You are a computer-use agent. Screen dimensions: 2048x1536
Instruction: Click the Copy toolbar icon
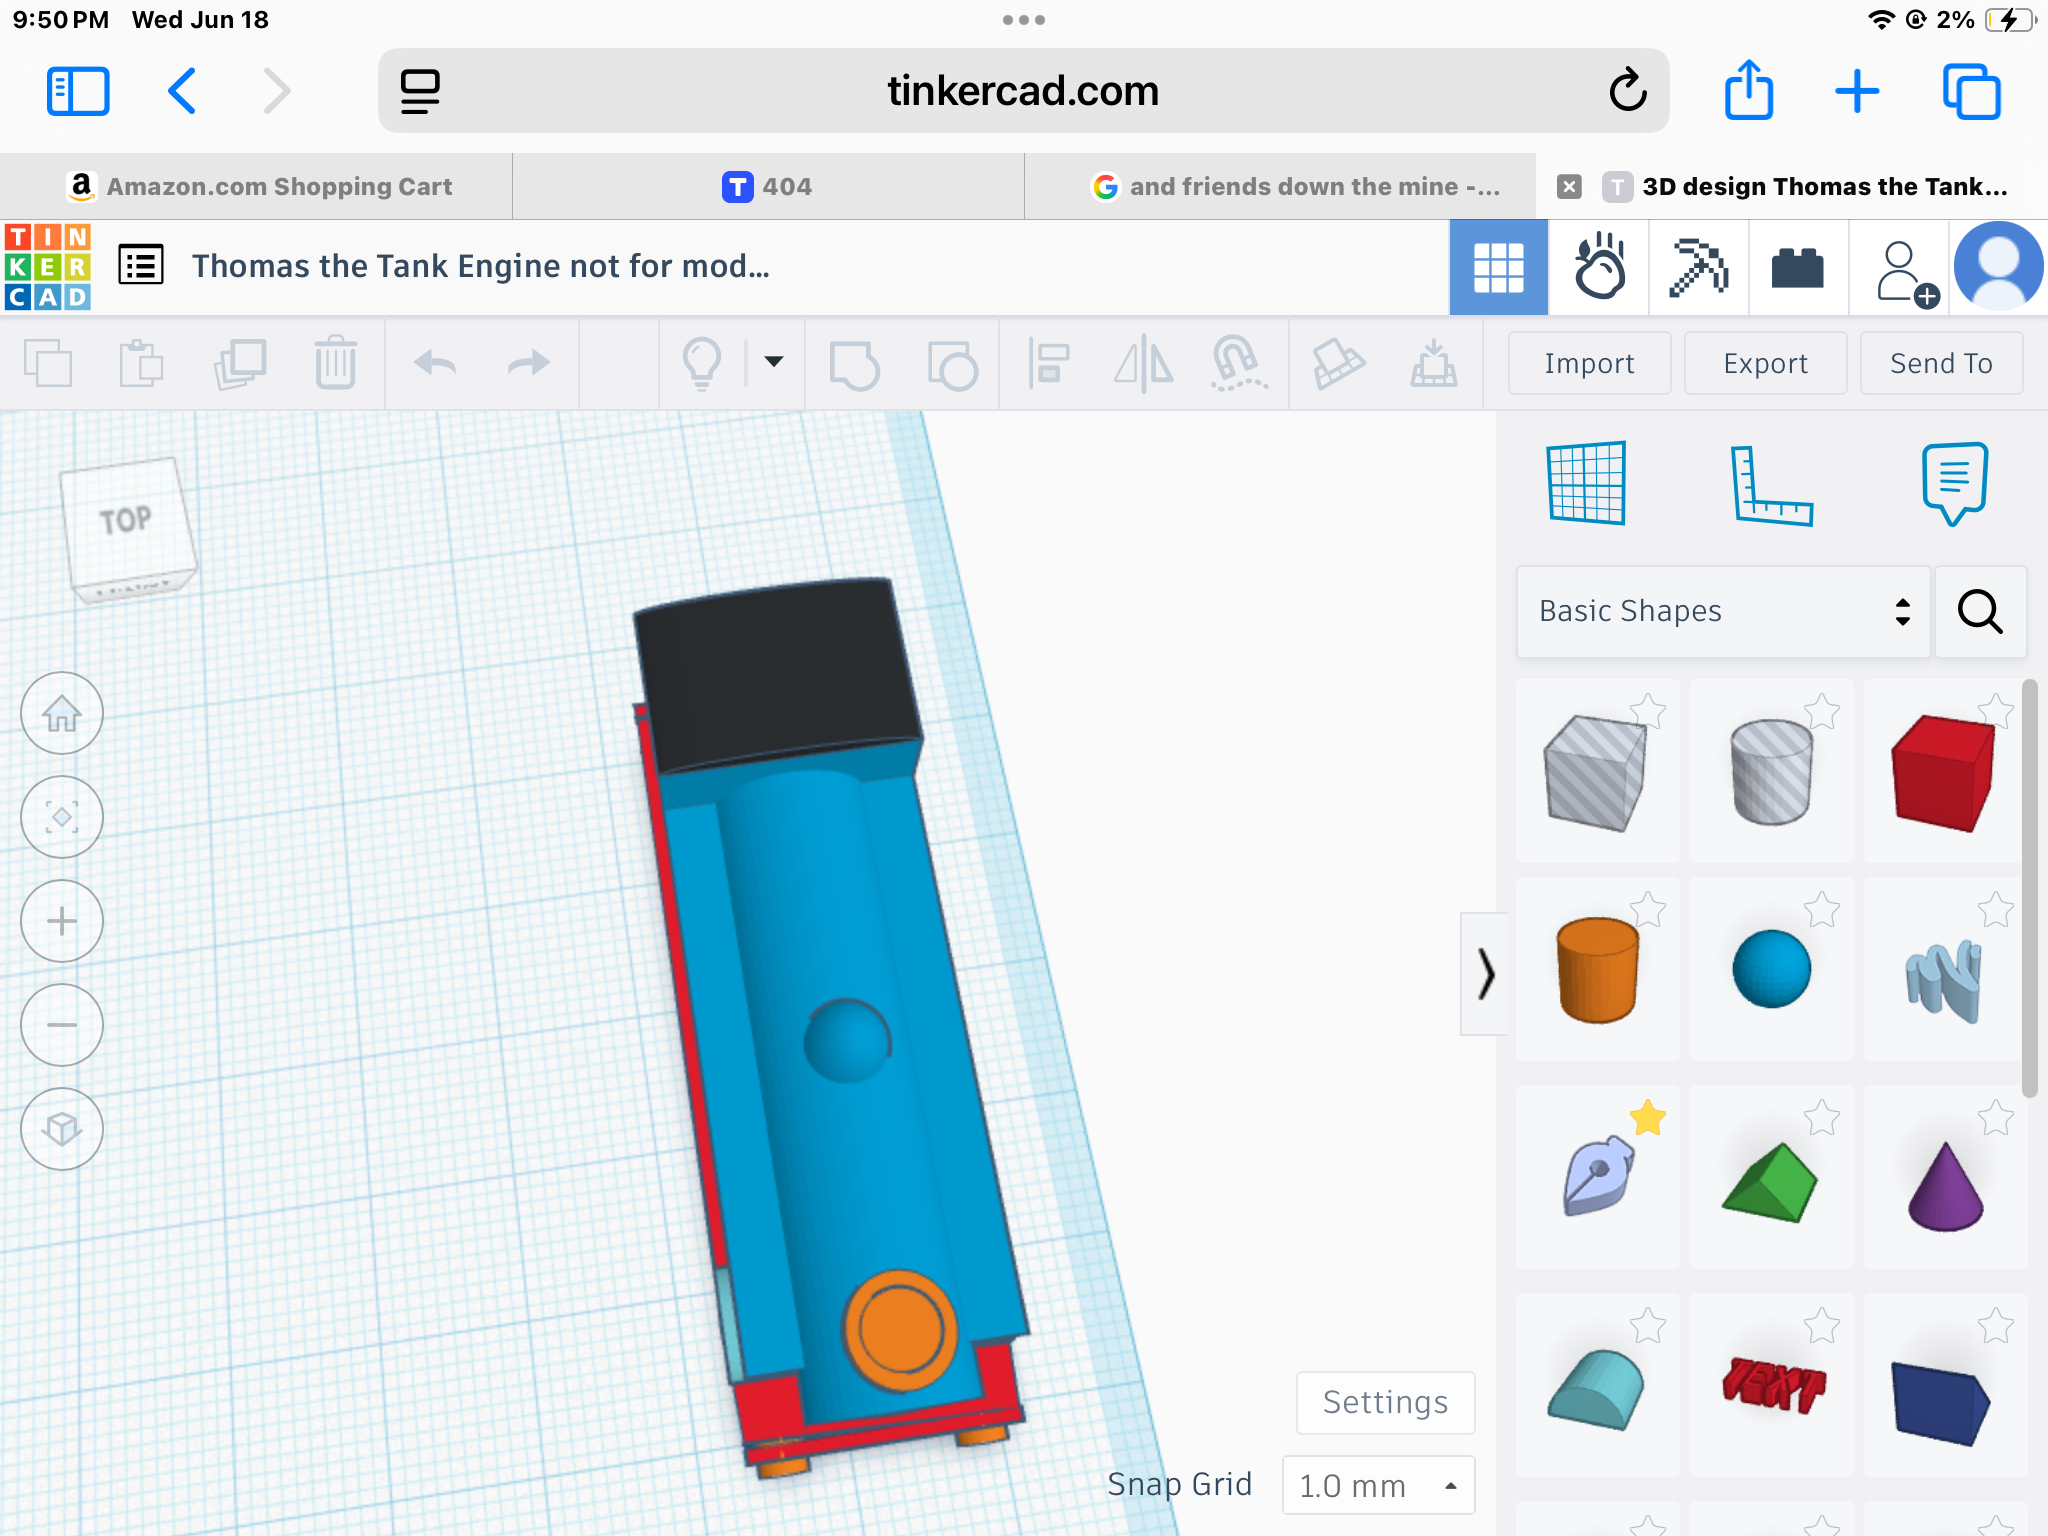[48, 363]
